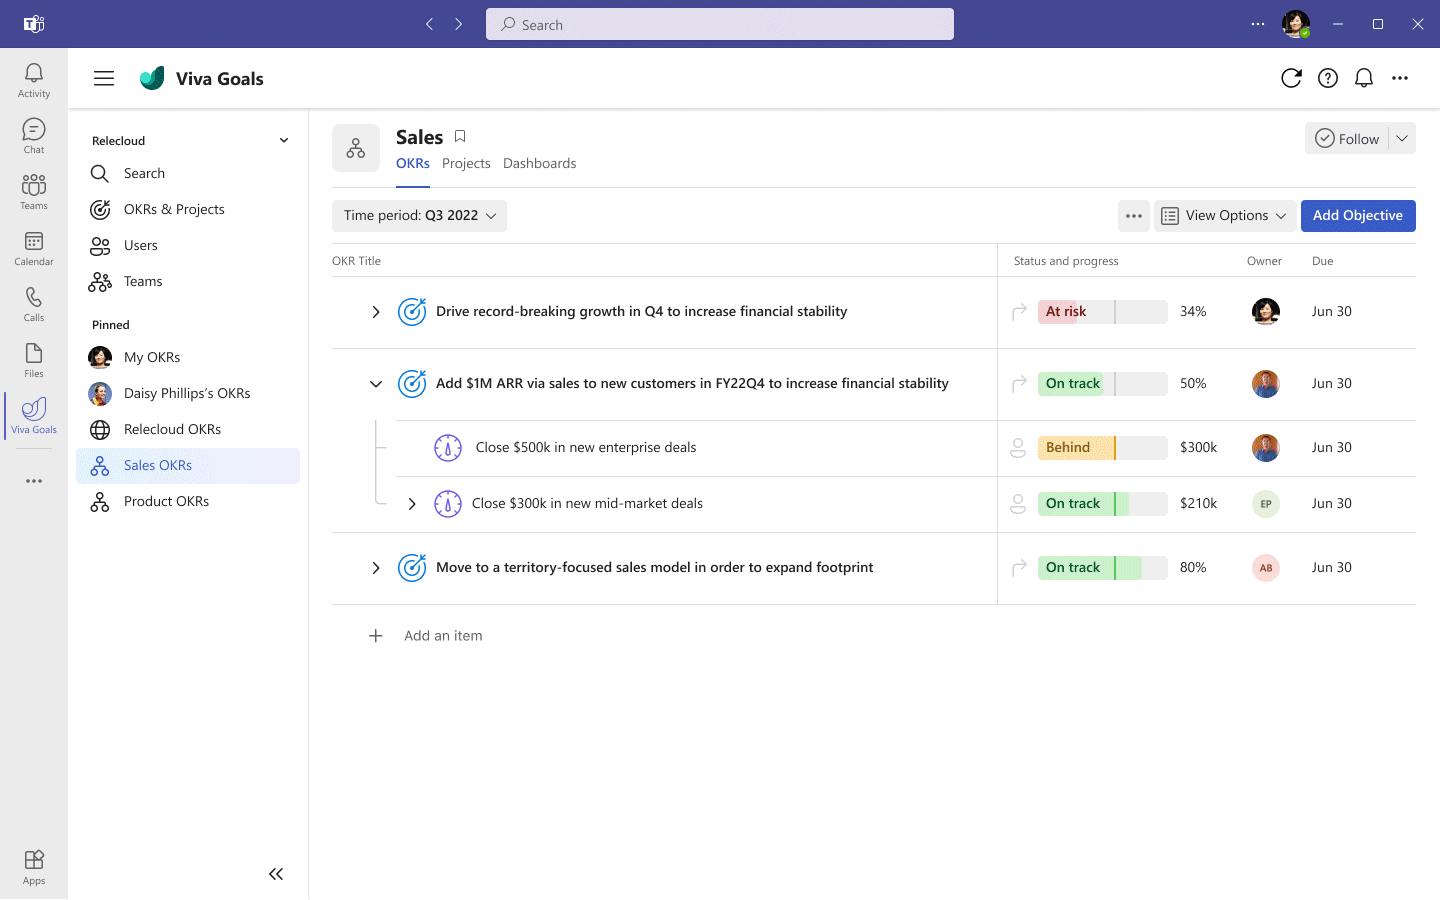The image size is (1440, 900).
Task: Open the Time period: Q3 2022 dropdown
Action: coord(419,215)
